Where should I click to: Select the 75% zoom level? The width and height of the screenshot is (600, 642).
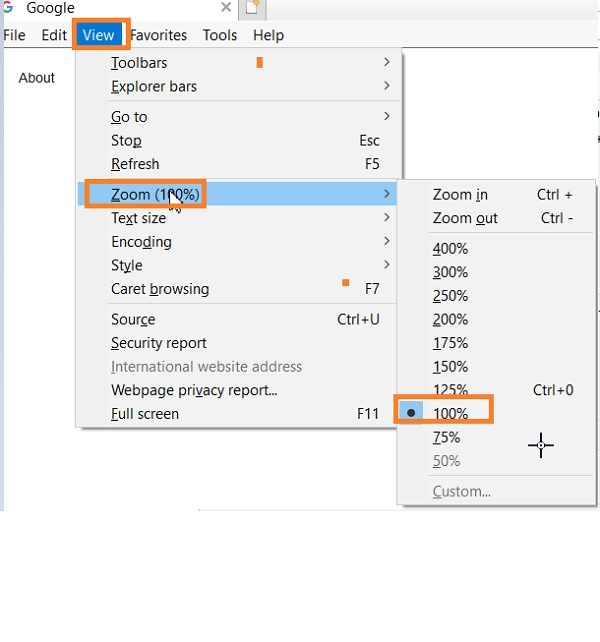(x=446, y=437)
